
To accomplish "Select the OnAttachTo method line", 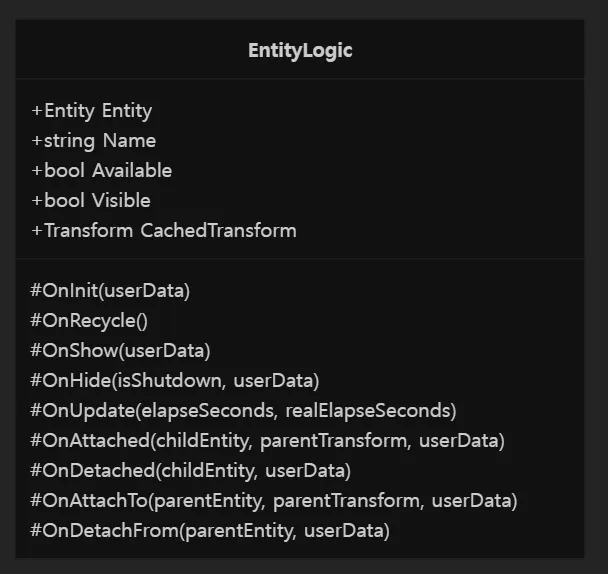I will pos(274,501).
